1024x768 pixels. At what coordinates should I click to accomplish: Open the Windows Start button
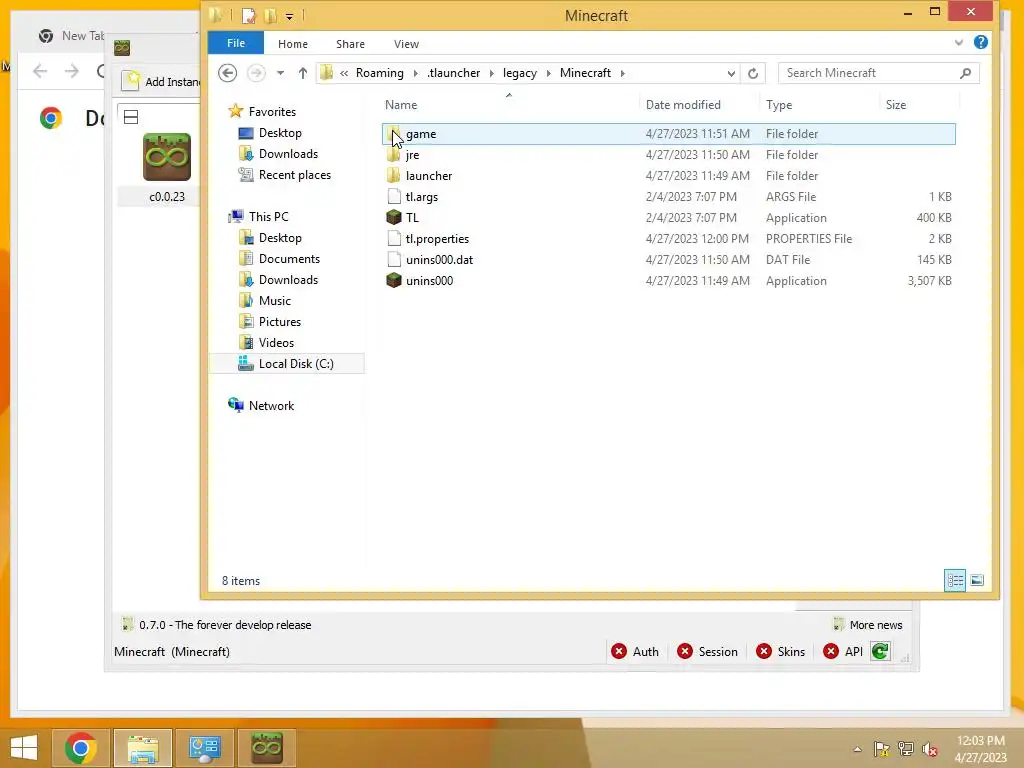tap(24, 748)
